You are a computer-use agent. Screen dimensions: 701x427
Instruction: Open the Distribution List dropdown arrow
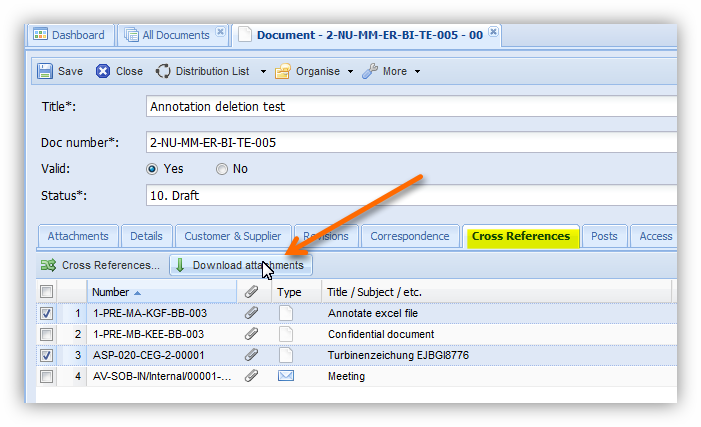tap(263, 72)
